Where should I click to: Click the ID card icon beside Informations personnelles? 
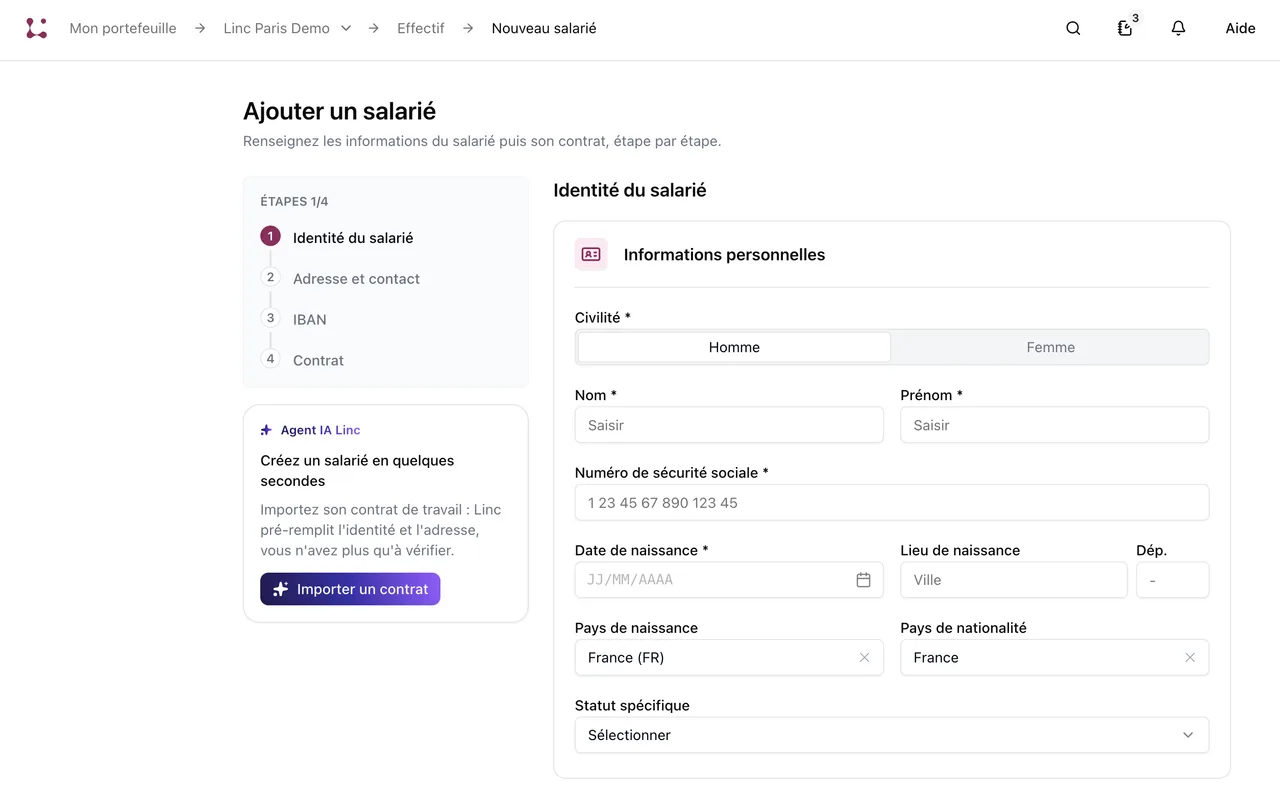point(591,254)
